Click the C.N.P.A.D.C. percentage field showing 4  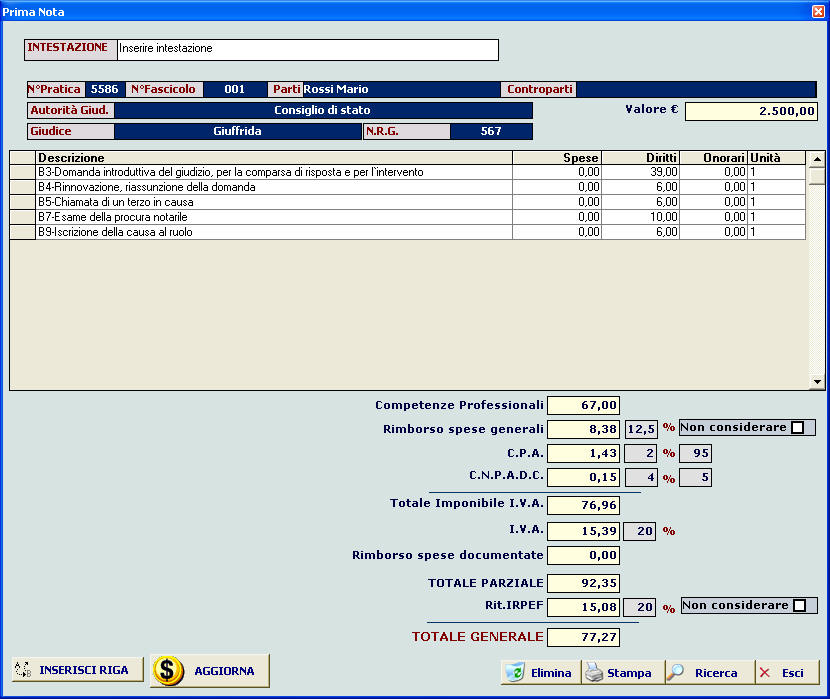click(x=641, y=477)
